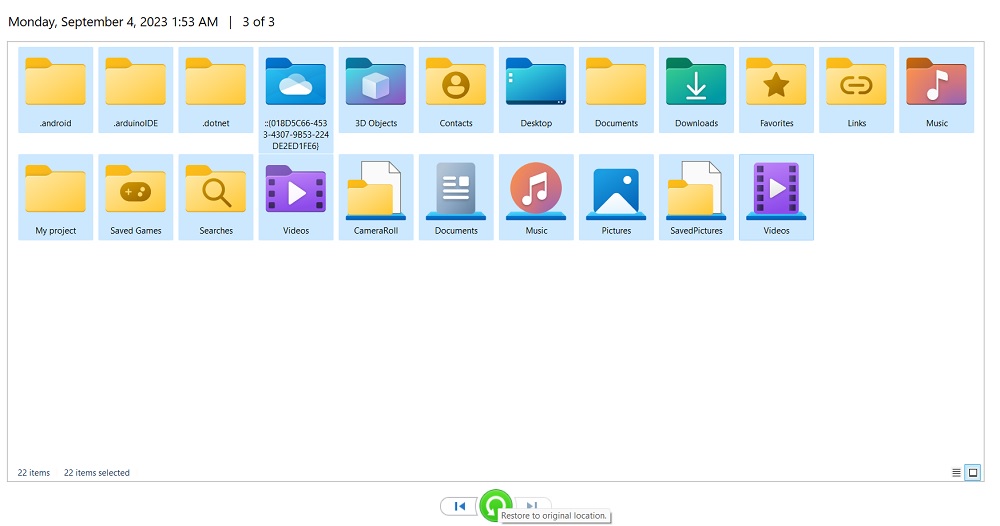Go to the previous backup version

459,506
